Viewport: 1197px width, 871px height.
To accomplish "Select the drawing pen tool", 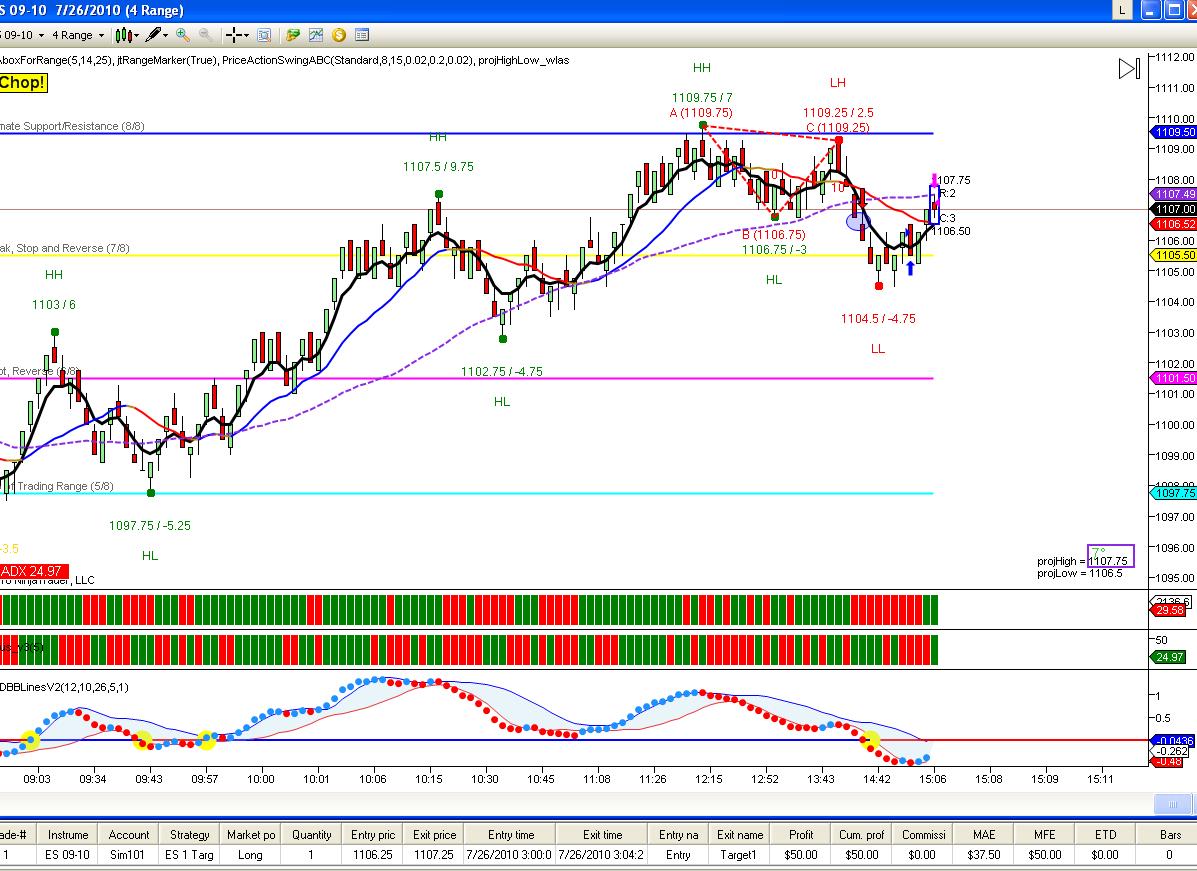I will [x=153, y=35].
